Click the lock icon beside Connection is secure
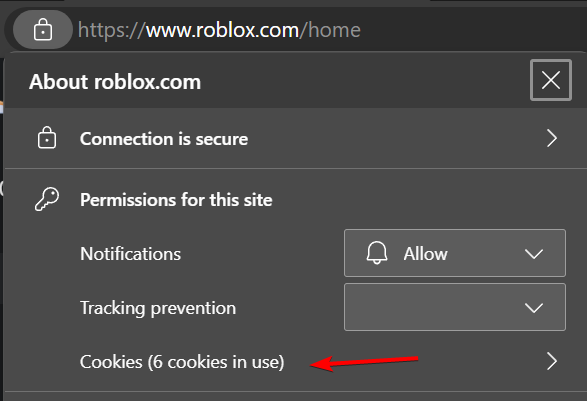 (x=47, y=138)
